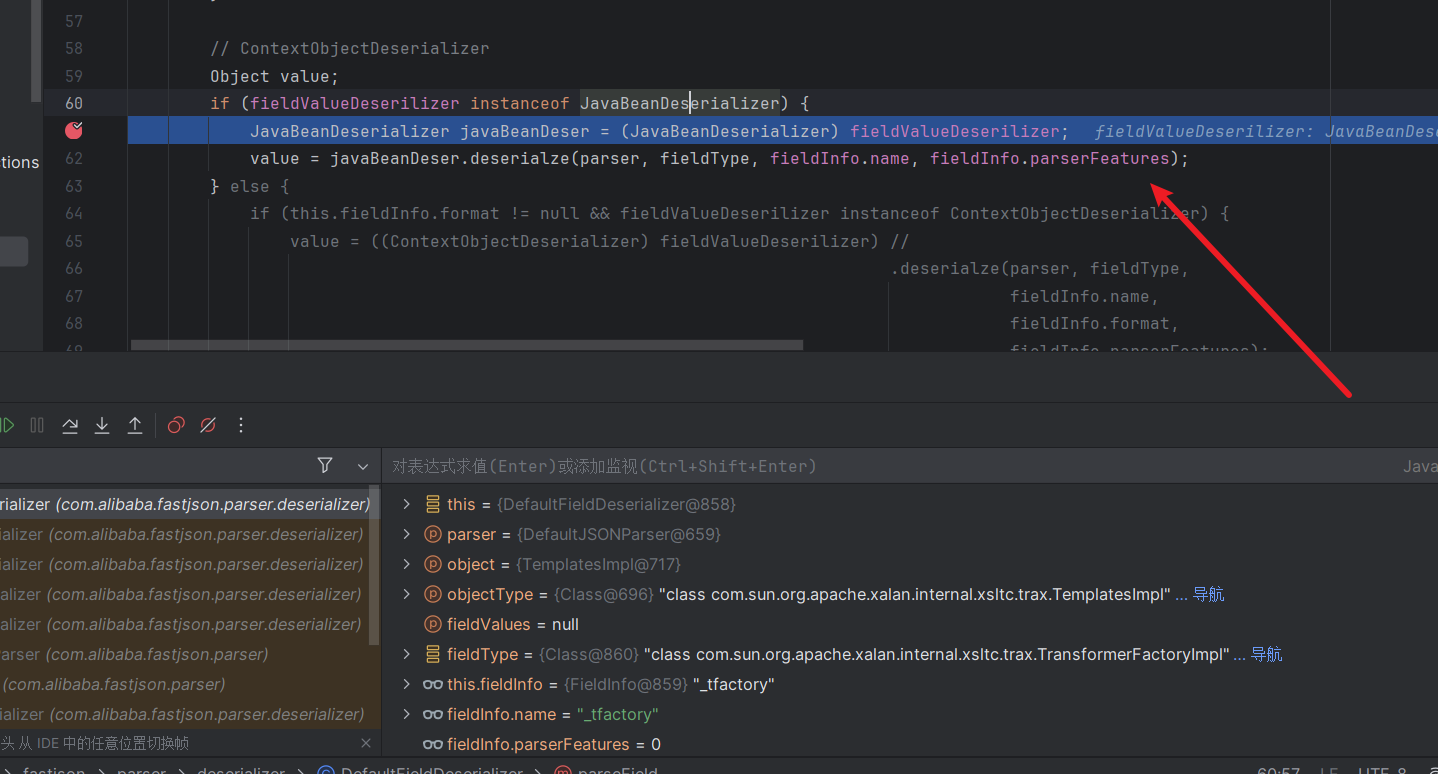Screen dimensions: 1438x774
Task: Click the parameter icon beside 'parser'
Action: point(432,534)
